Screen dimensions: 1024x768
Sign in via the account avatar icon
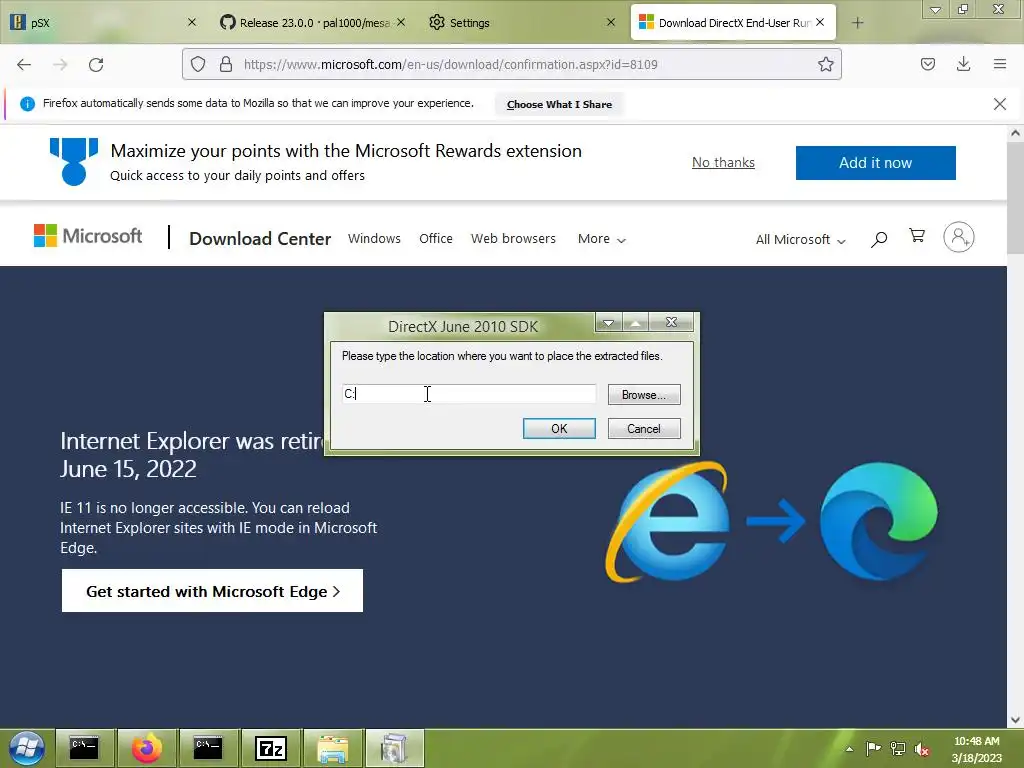point(959,237)
